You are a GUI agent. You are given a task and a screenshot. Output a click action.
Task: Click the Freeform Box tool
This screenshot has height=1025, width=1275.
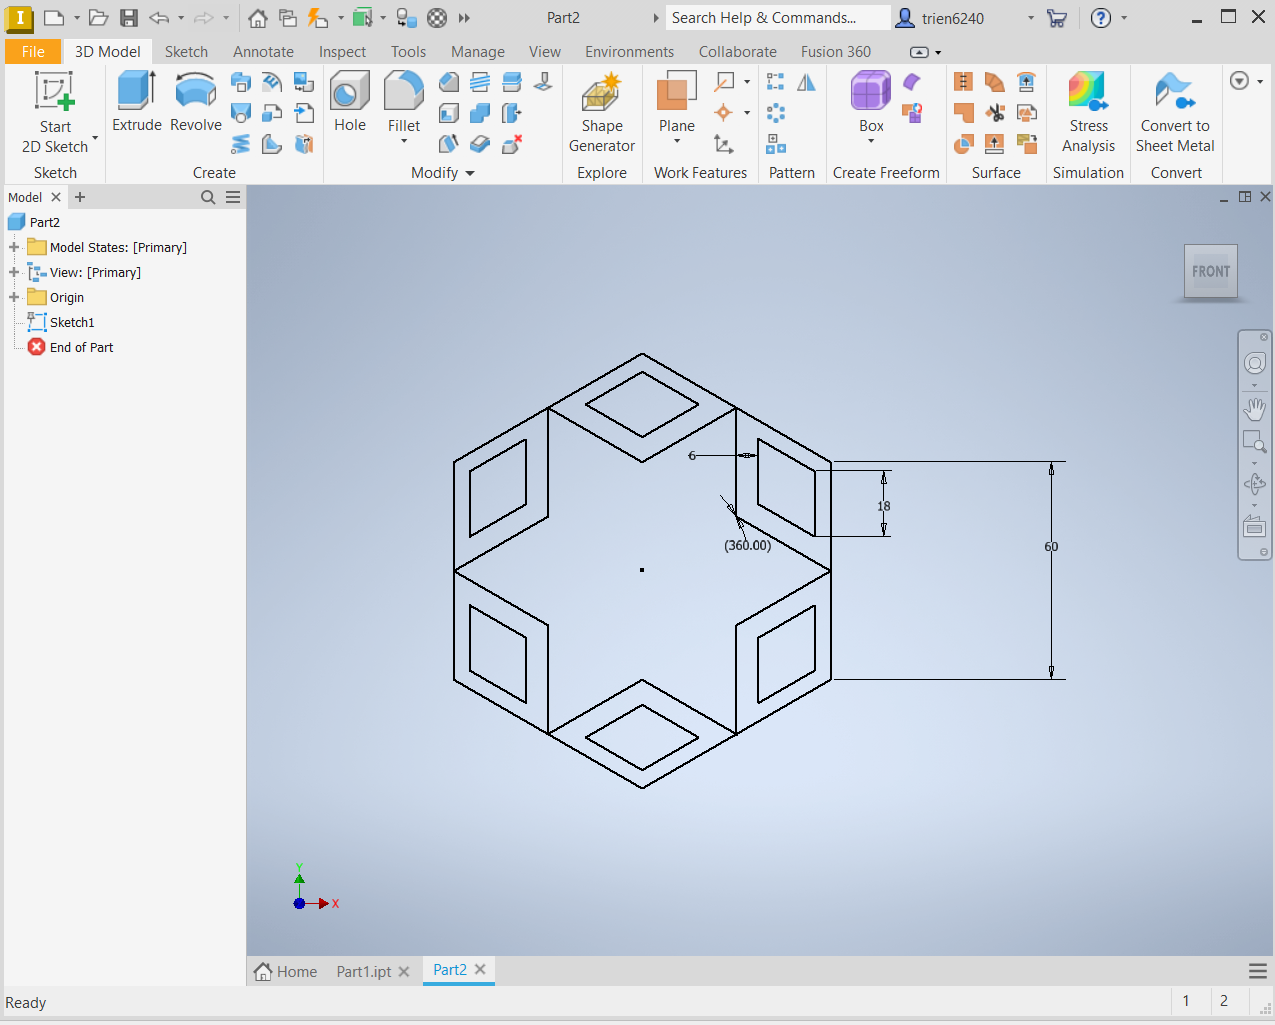tap(870, 92)
